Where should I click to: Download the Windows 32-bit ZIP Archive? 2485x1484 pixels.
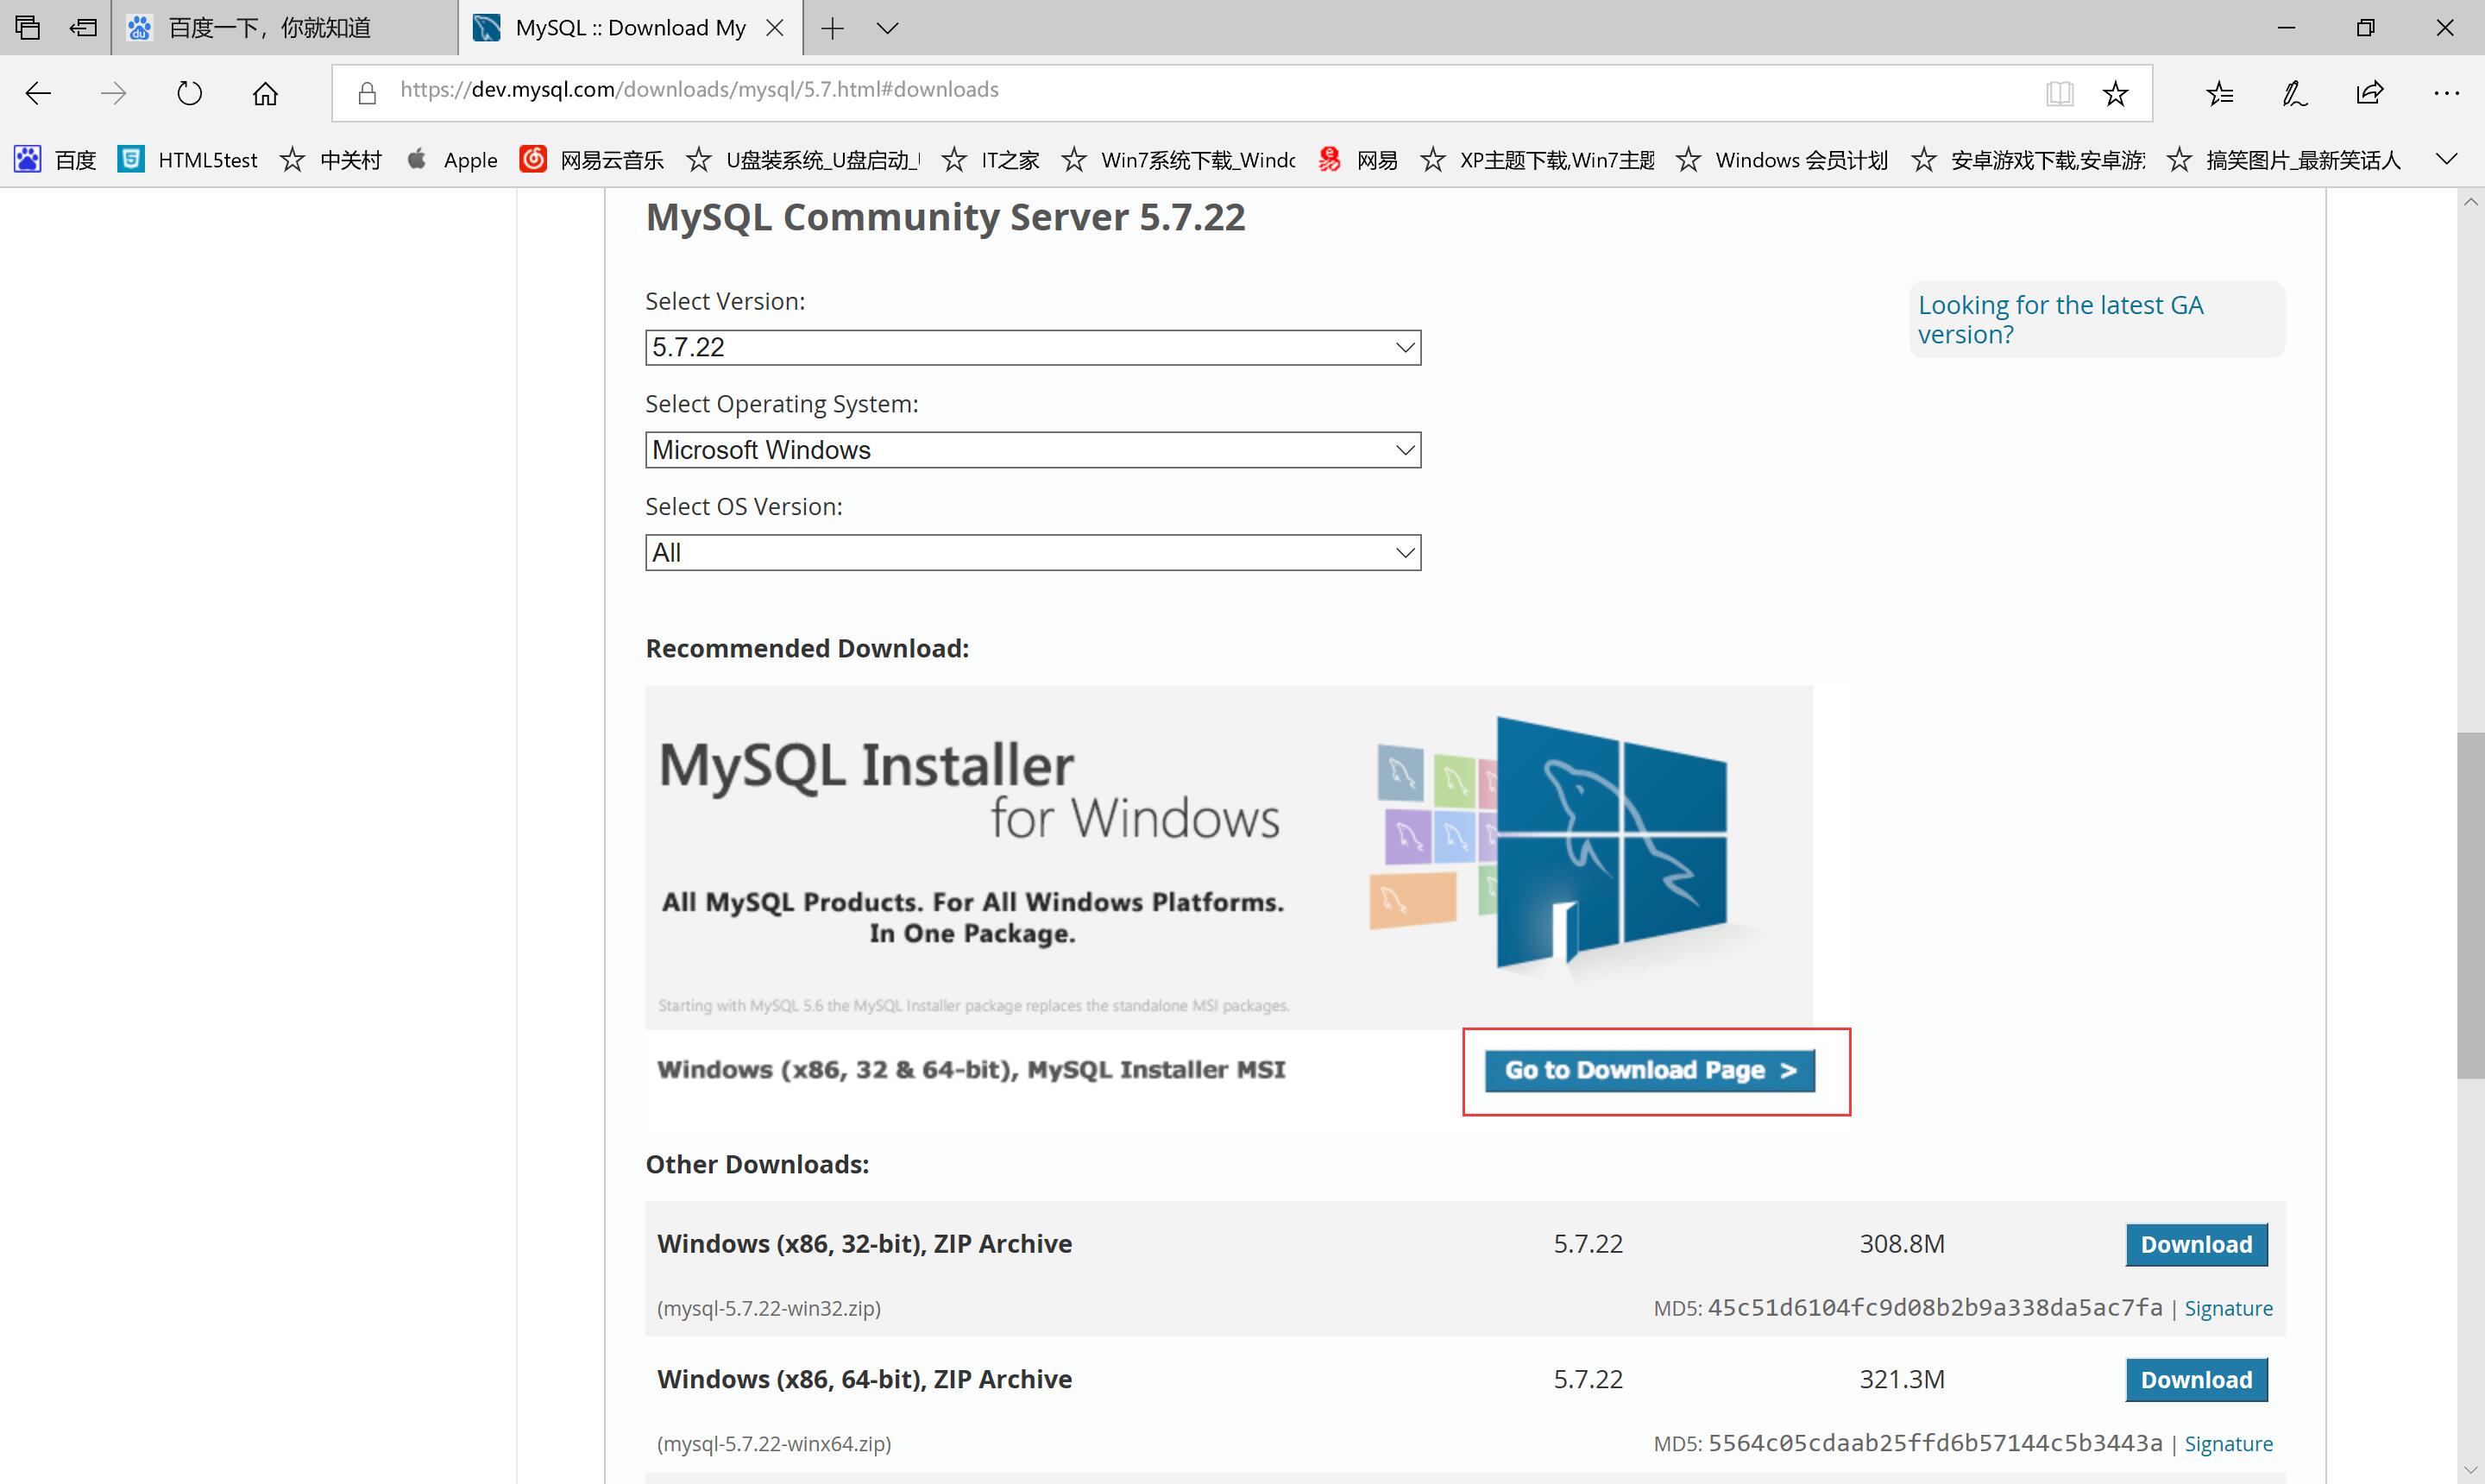tap(2195, 1245)
